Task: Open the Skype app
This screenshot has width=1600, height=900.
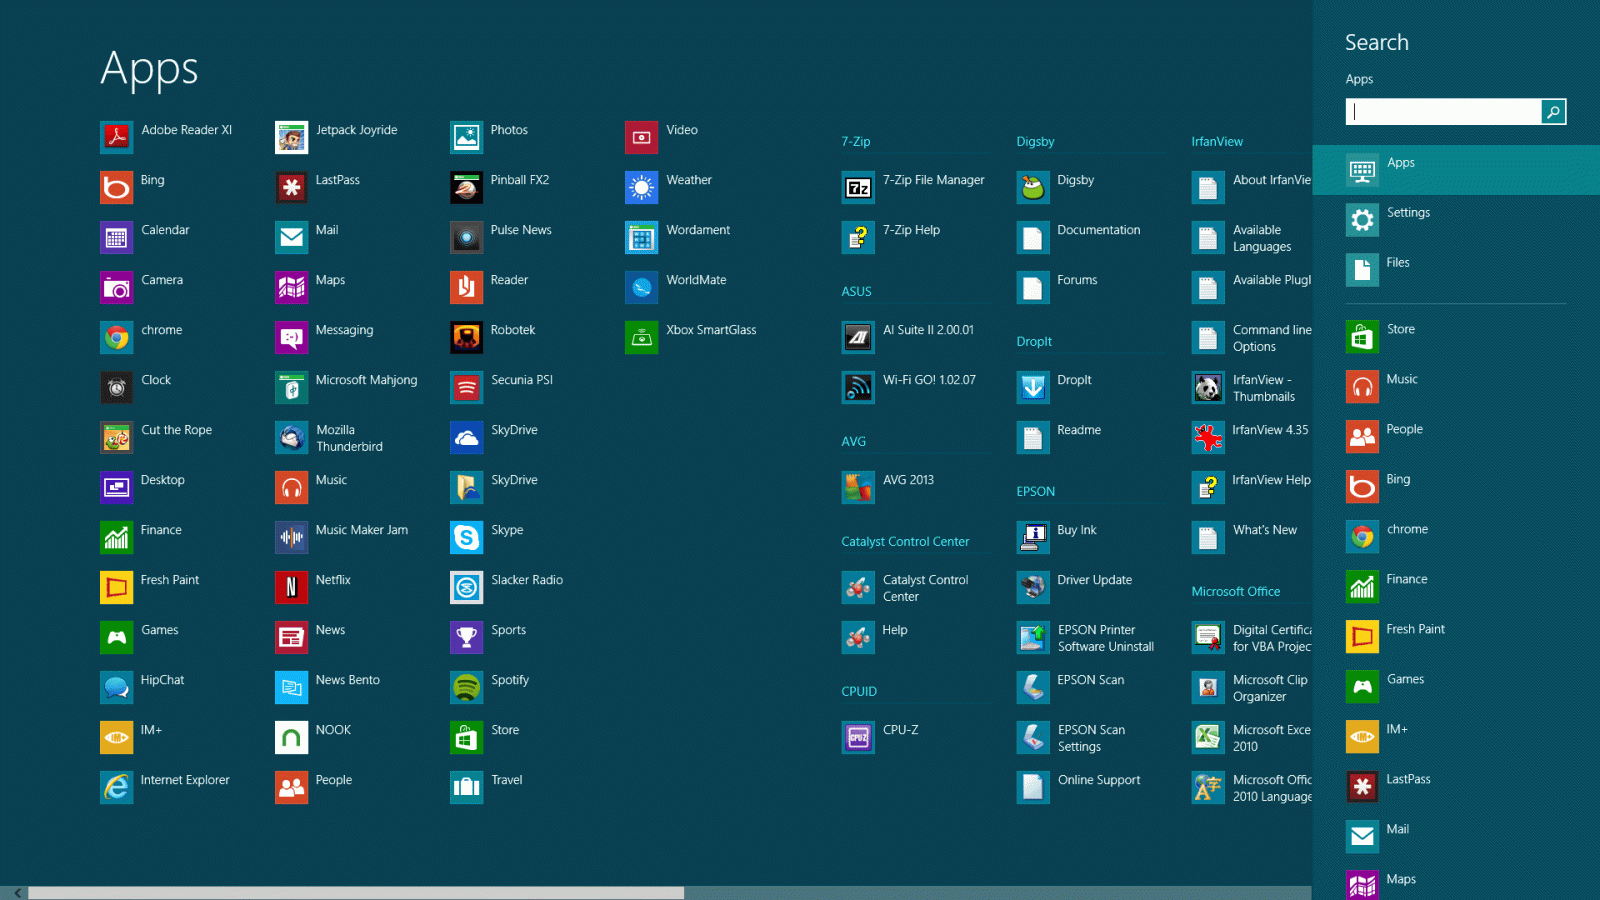Action: pos(505,537)
